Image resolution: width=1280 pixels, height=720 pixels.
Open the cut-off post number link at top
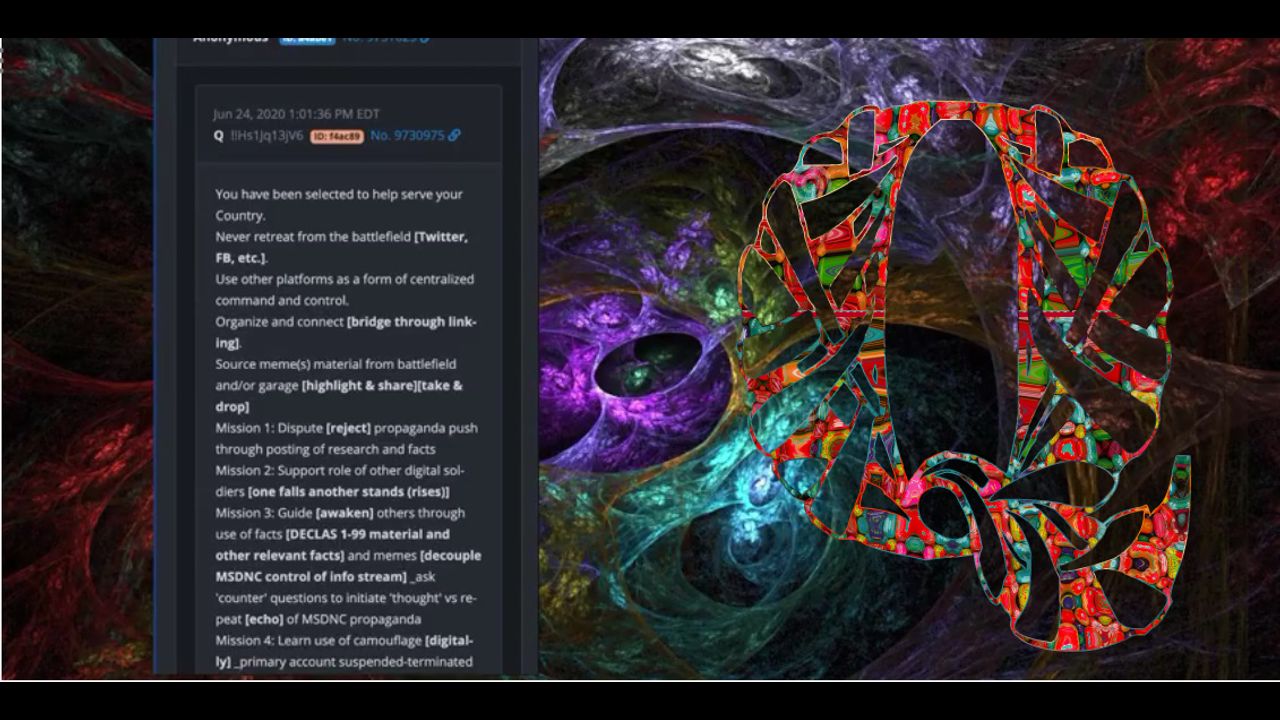pos(380,40)
